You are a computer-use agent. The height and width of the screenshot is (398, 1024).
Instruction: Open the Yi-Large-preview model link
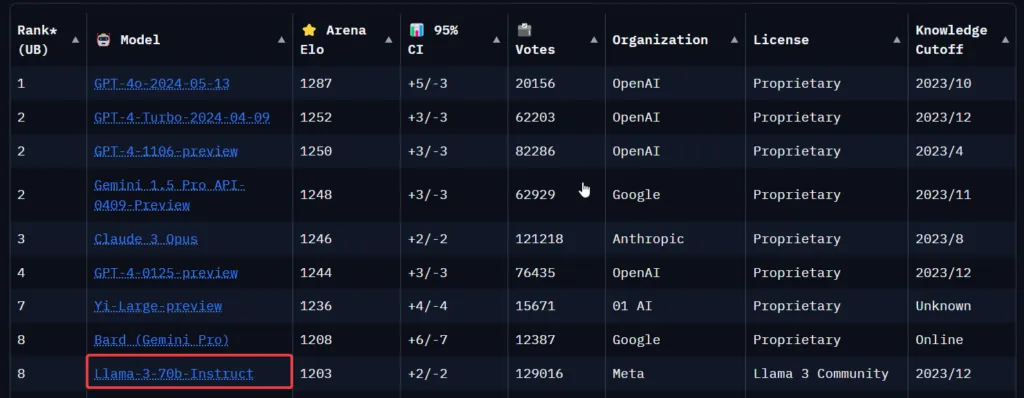coord(158,306)
